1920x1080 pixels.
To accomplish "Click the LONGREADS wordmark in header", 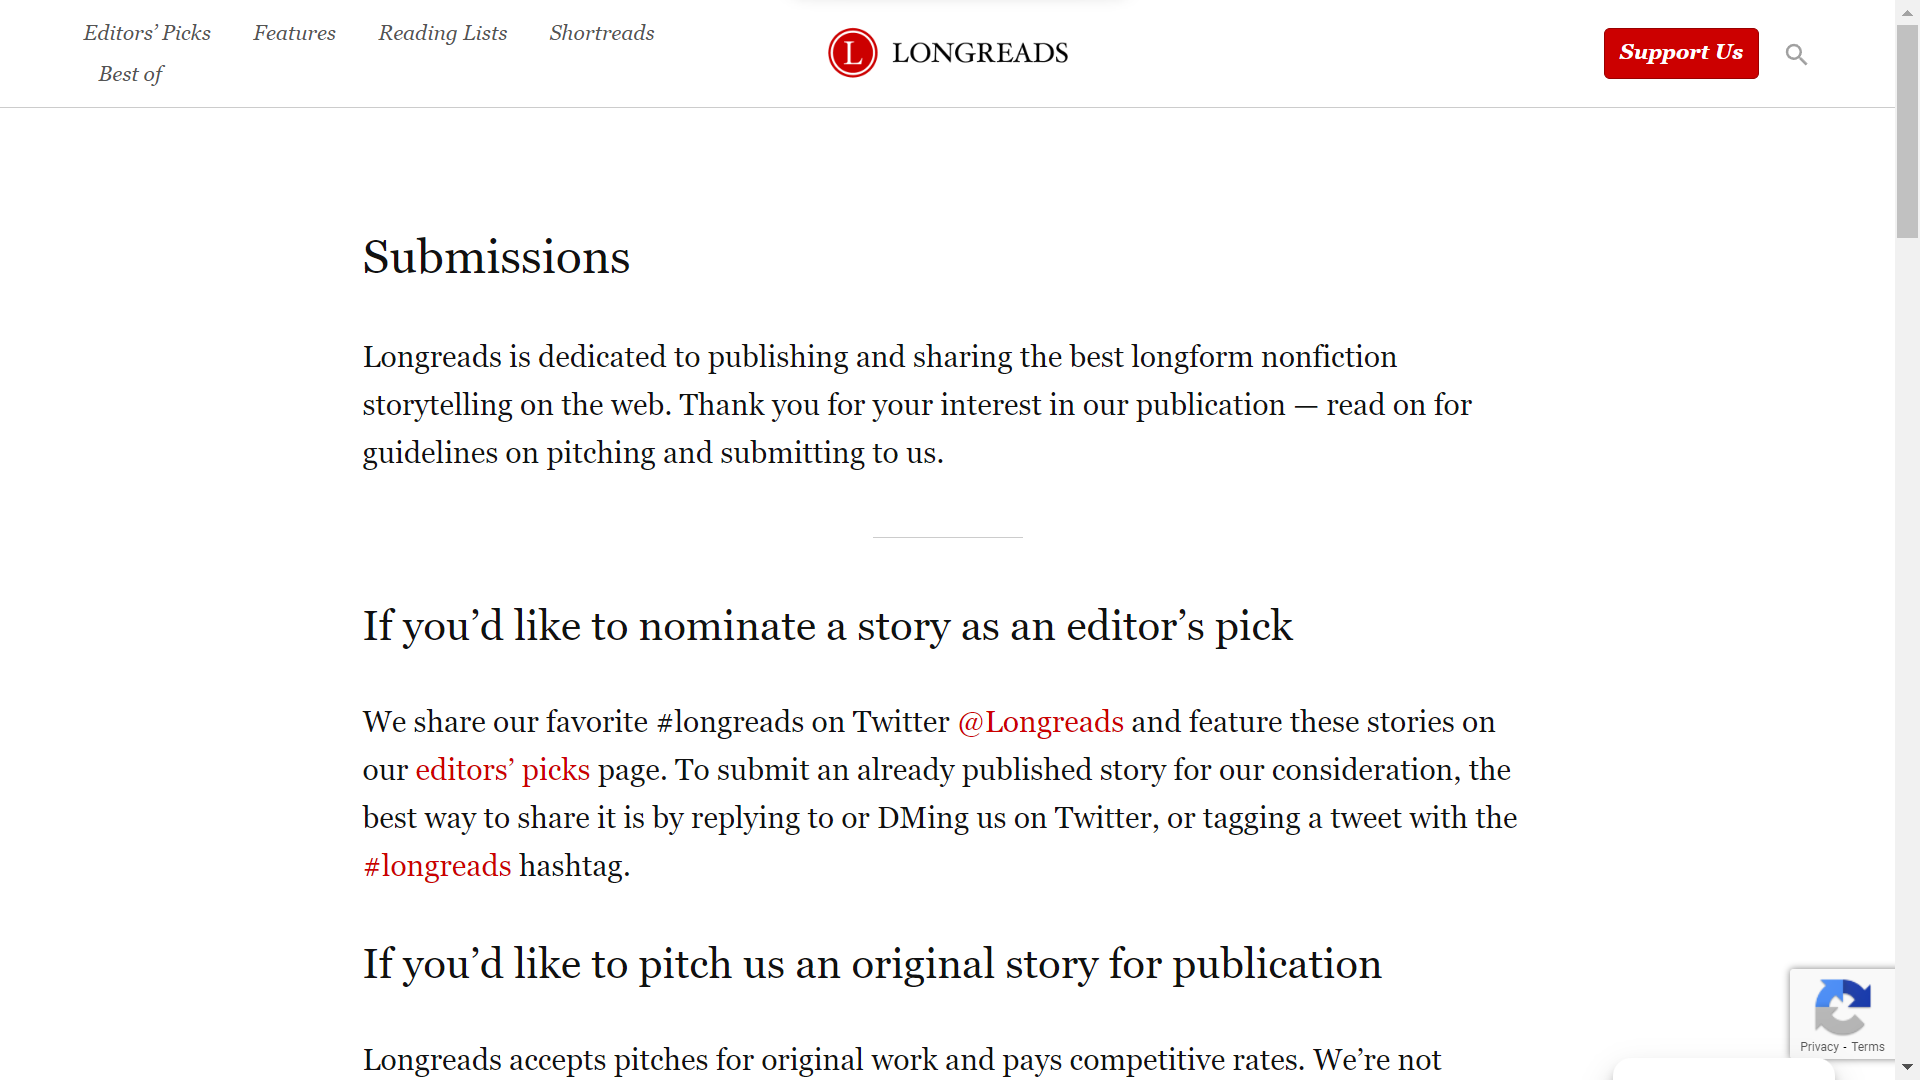I will click(980, 53).
